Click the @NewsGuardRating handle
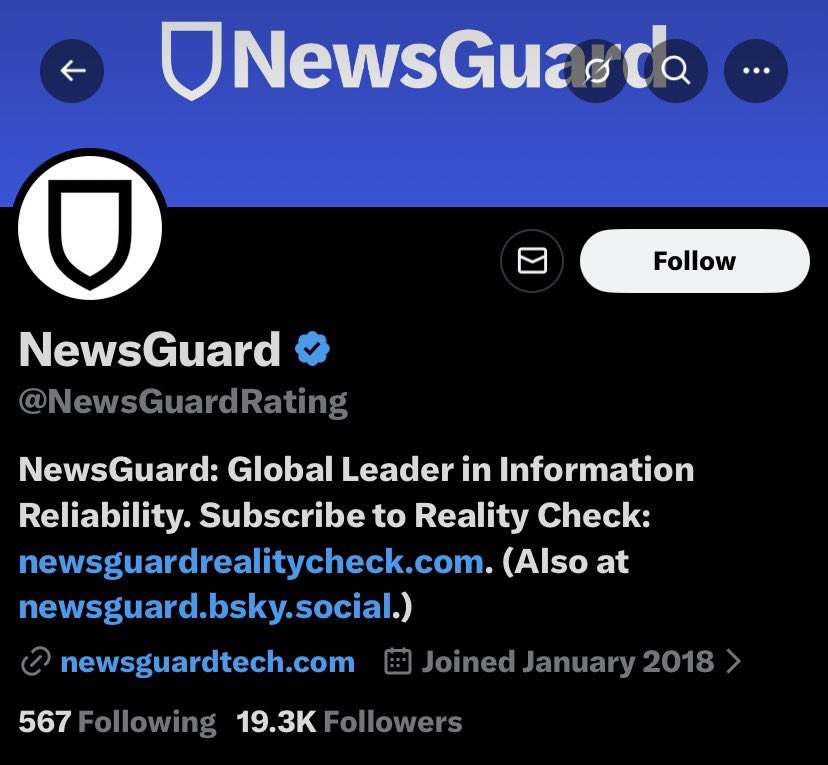828x765 pixels. 183,402
